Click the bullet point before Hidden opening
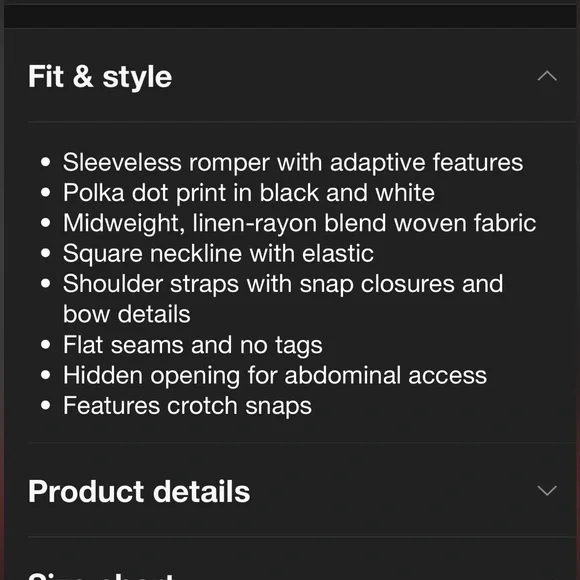Image resolution: width=580 pixels, height=580 pixels. pos(46,375)
